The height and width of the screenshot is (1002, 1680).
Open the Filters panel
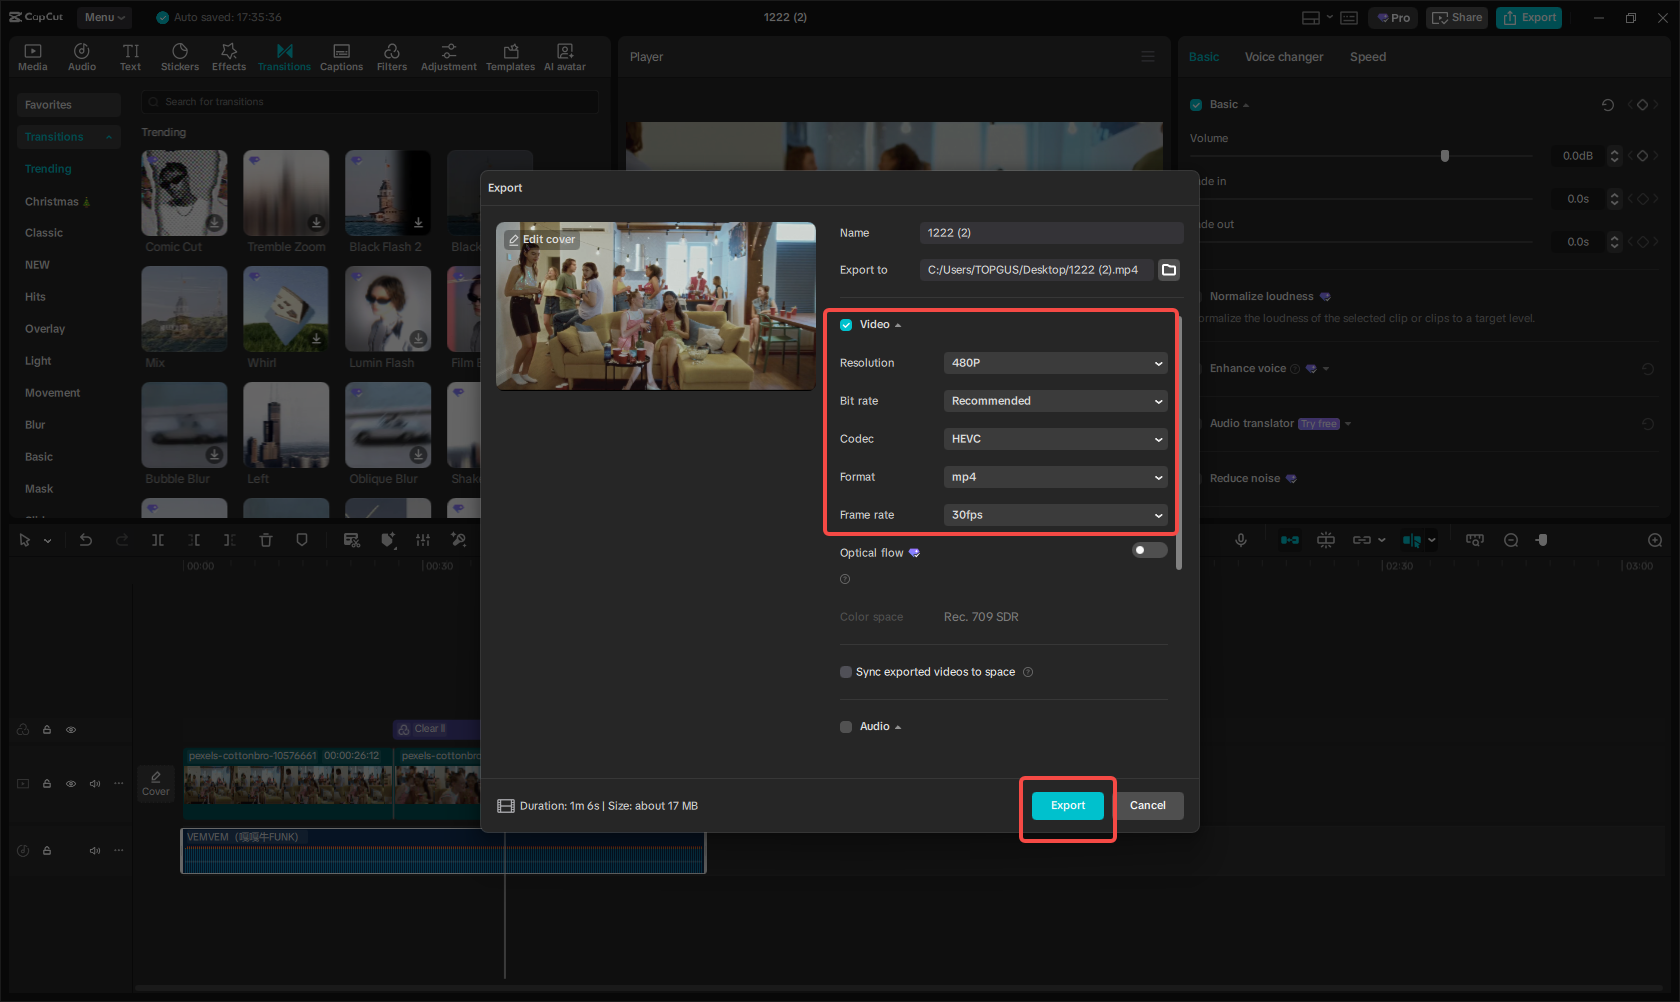tap(391, 56)
